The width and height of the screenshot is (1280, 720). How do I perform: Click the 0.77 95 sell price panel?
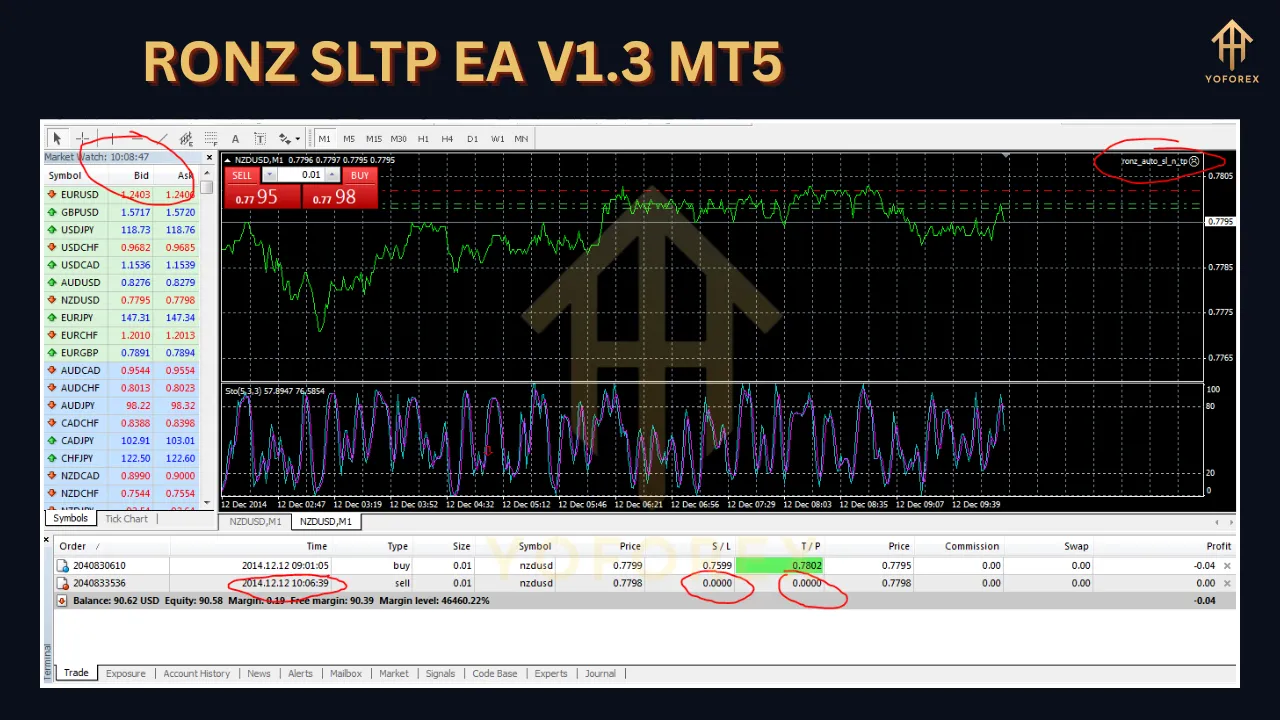(263, 197)
